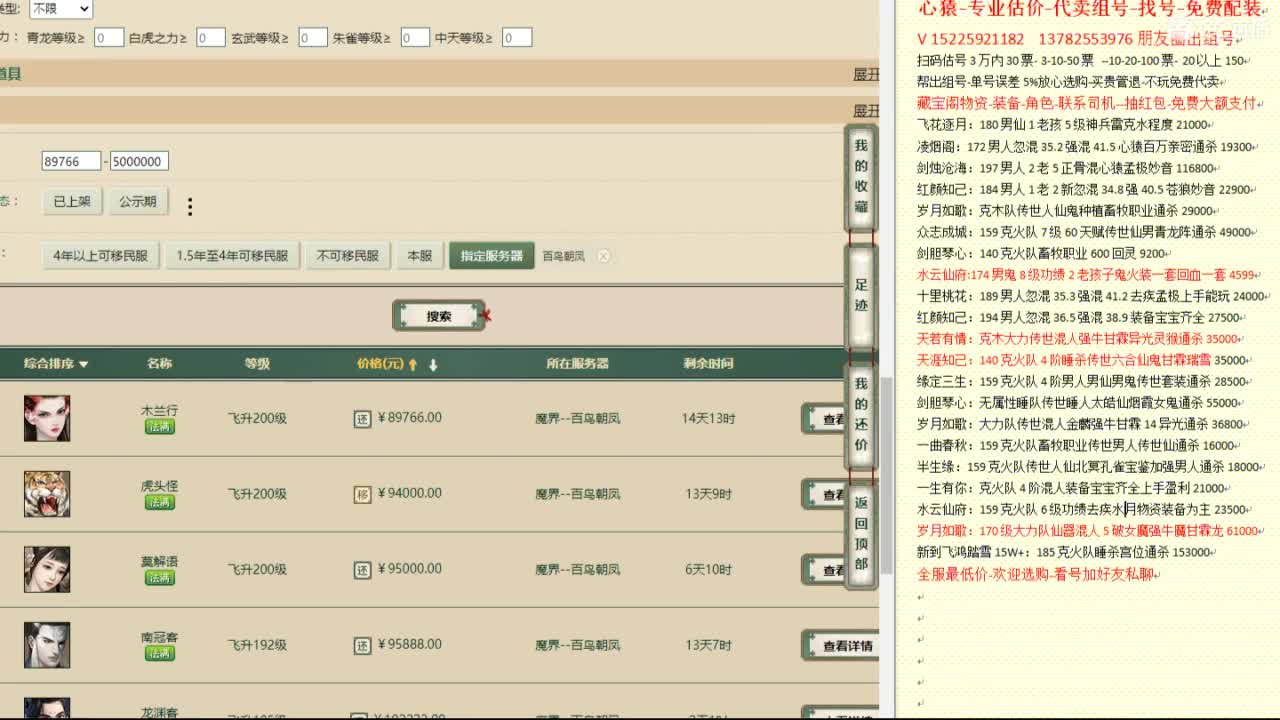Click remaining time 14天13时
Image resolution: width=1280 pixels, height=720 pixels.
click(708, 419)
